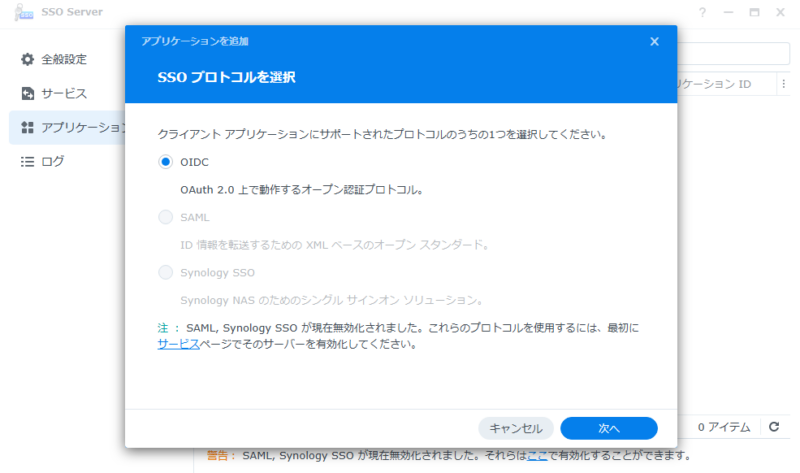800x473 pixels.
Task: Click the OIDC label text
Action: 194,162
